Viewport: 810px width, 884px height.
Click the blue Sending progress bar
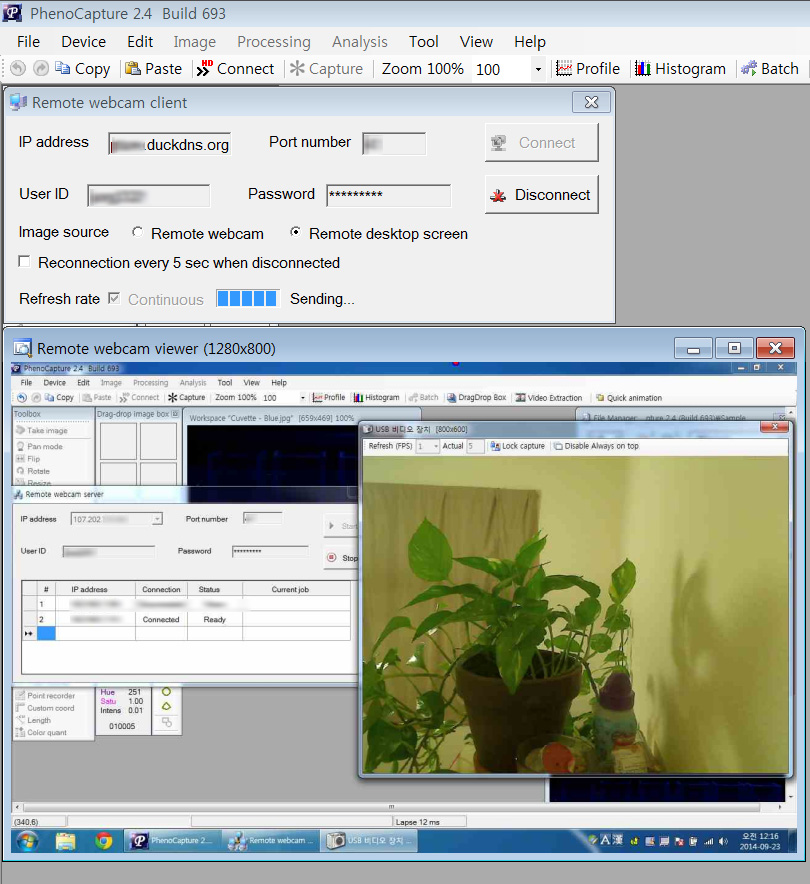click(x=247, y=299)
